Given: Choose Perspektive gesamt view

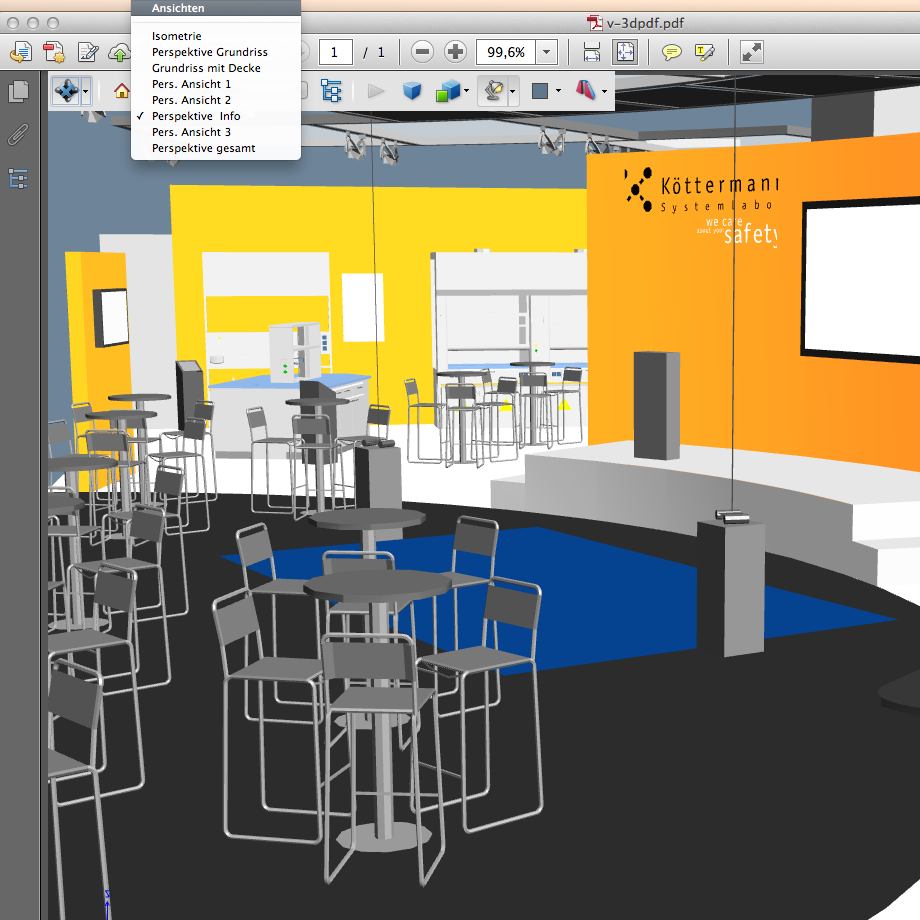Looking at the screenshot, I should point(203,148).
